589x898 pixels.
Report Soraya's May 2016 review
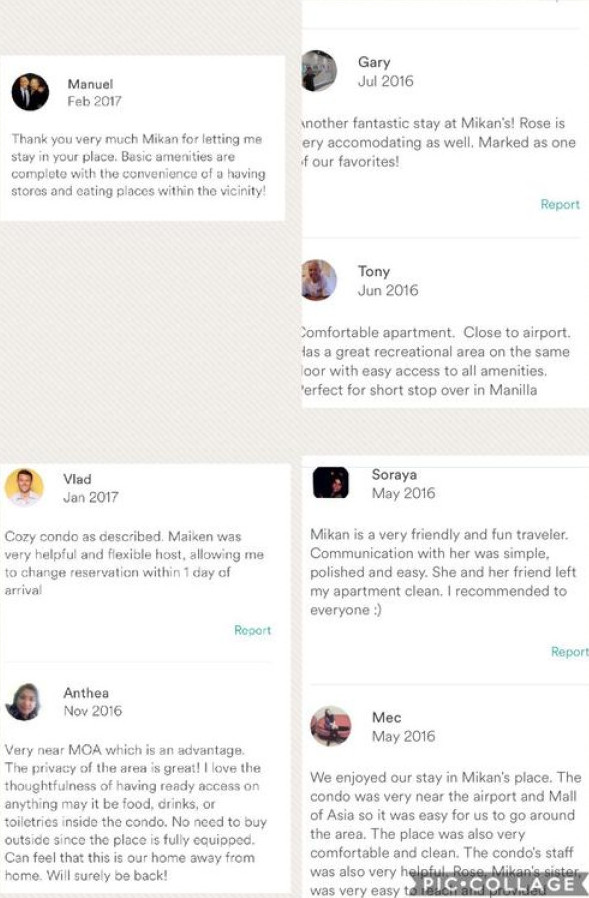coord(570,652)
